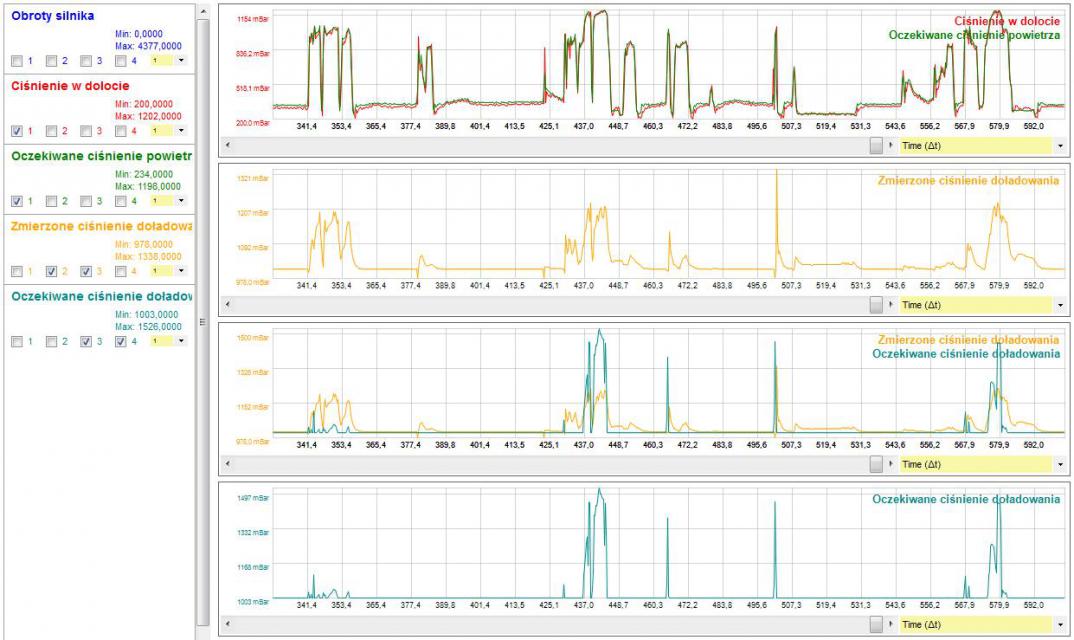Click left scroll arrow of top chart

[227, 145]
